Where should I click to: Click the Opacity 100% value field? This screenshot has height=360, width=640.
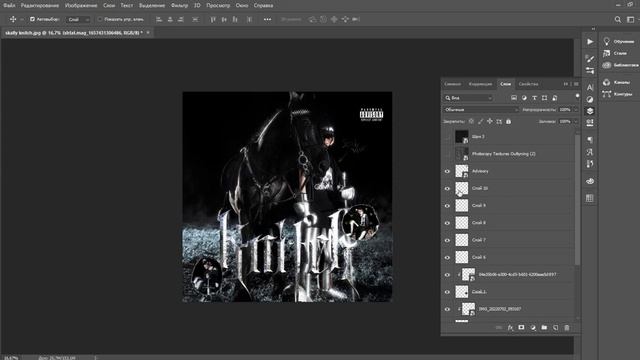(565, 109)
